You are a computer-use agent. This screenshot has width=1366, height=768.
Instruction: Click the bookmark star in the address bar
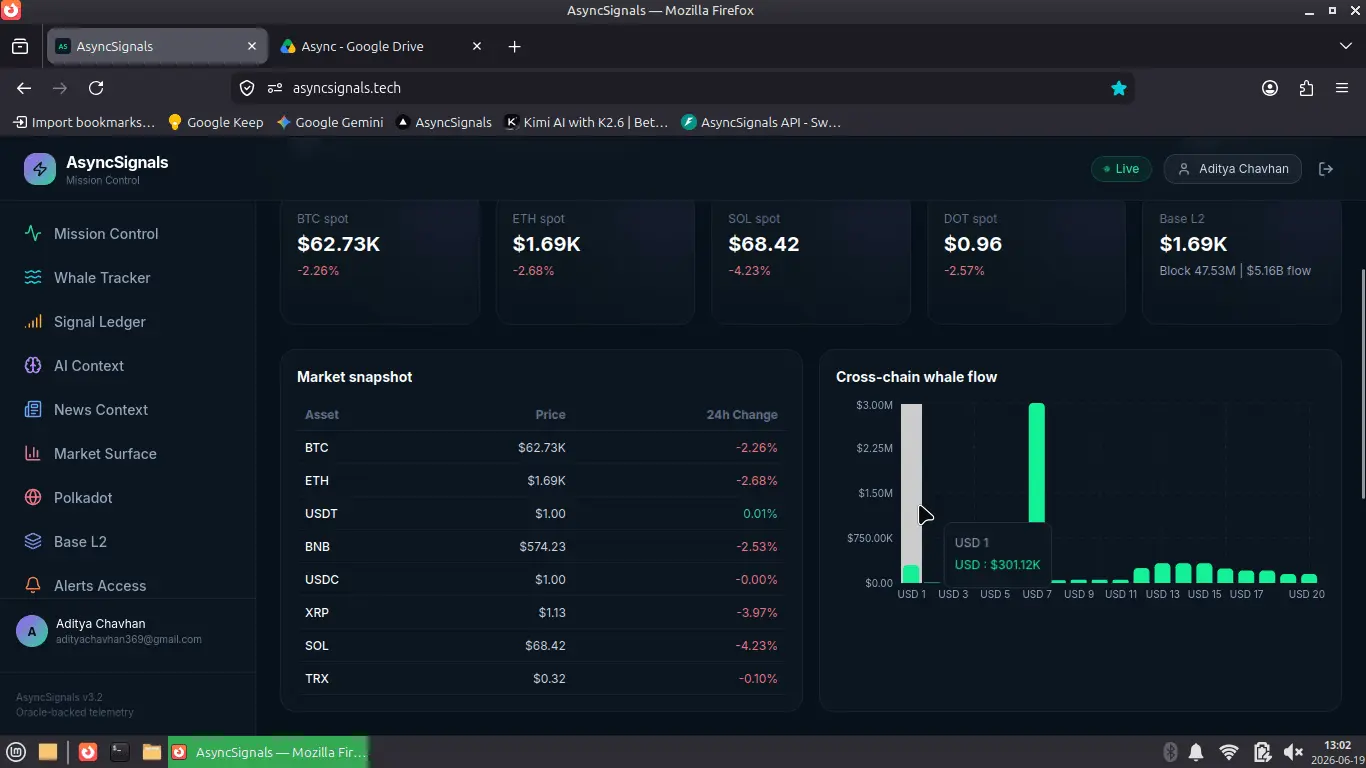coord(1119,88)
